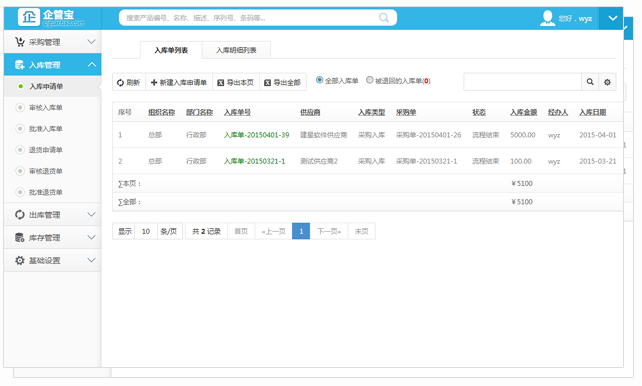Open the user dropdown arrow at top right
The image size is (642, 386).
pyautogui.click(x=613, y=18)
